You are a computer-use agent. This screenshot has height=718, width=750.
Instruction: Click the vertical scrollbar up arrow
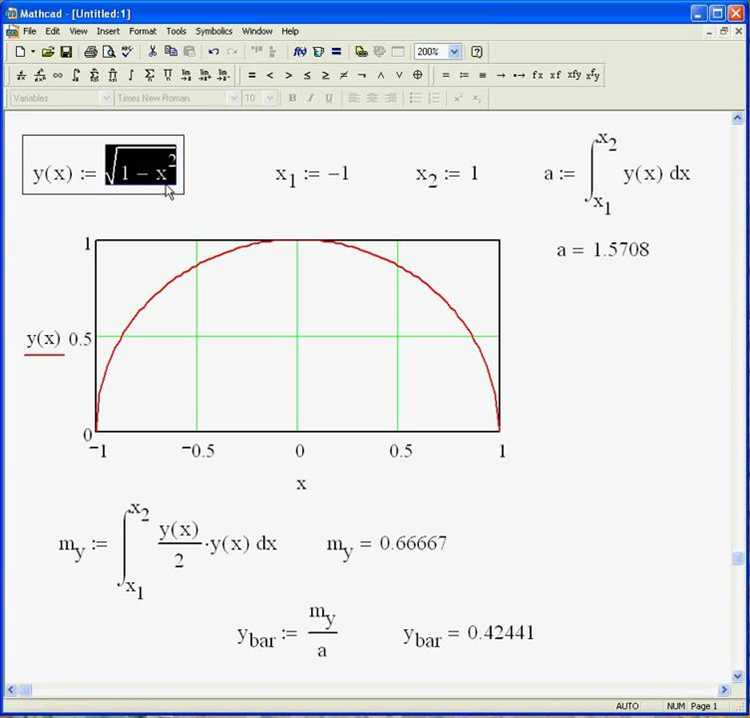[737, 118]
